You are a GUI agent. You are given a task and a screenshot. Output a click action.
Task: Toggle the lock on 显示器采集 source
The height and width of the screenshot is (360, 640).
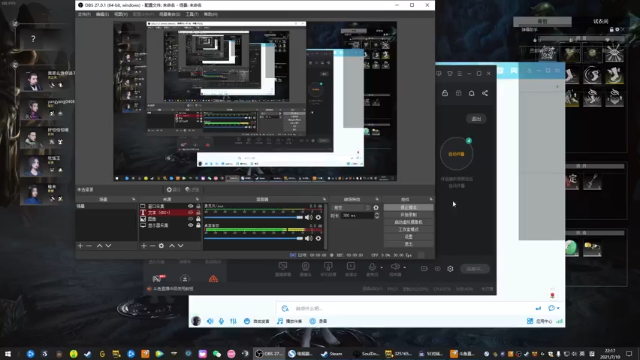198,225
